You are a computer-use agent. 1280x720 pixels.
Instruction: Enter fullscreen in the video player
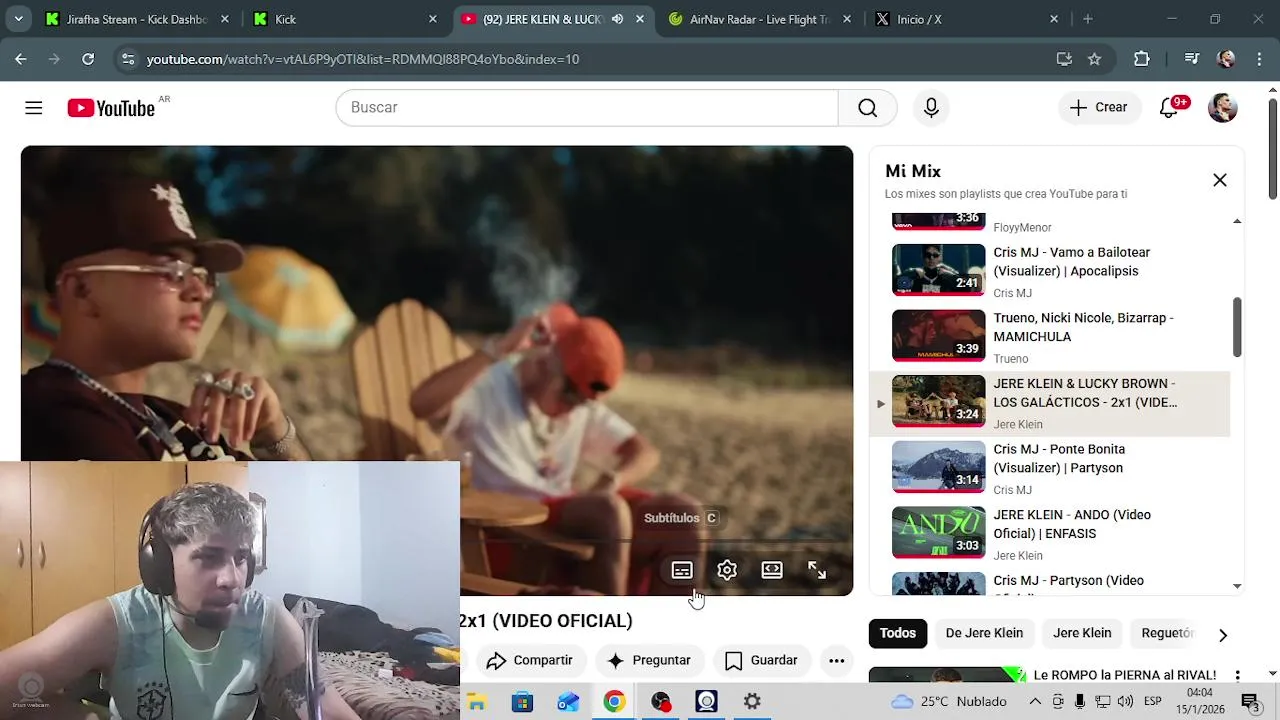click(x=817, y=570)
